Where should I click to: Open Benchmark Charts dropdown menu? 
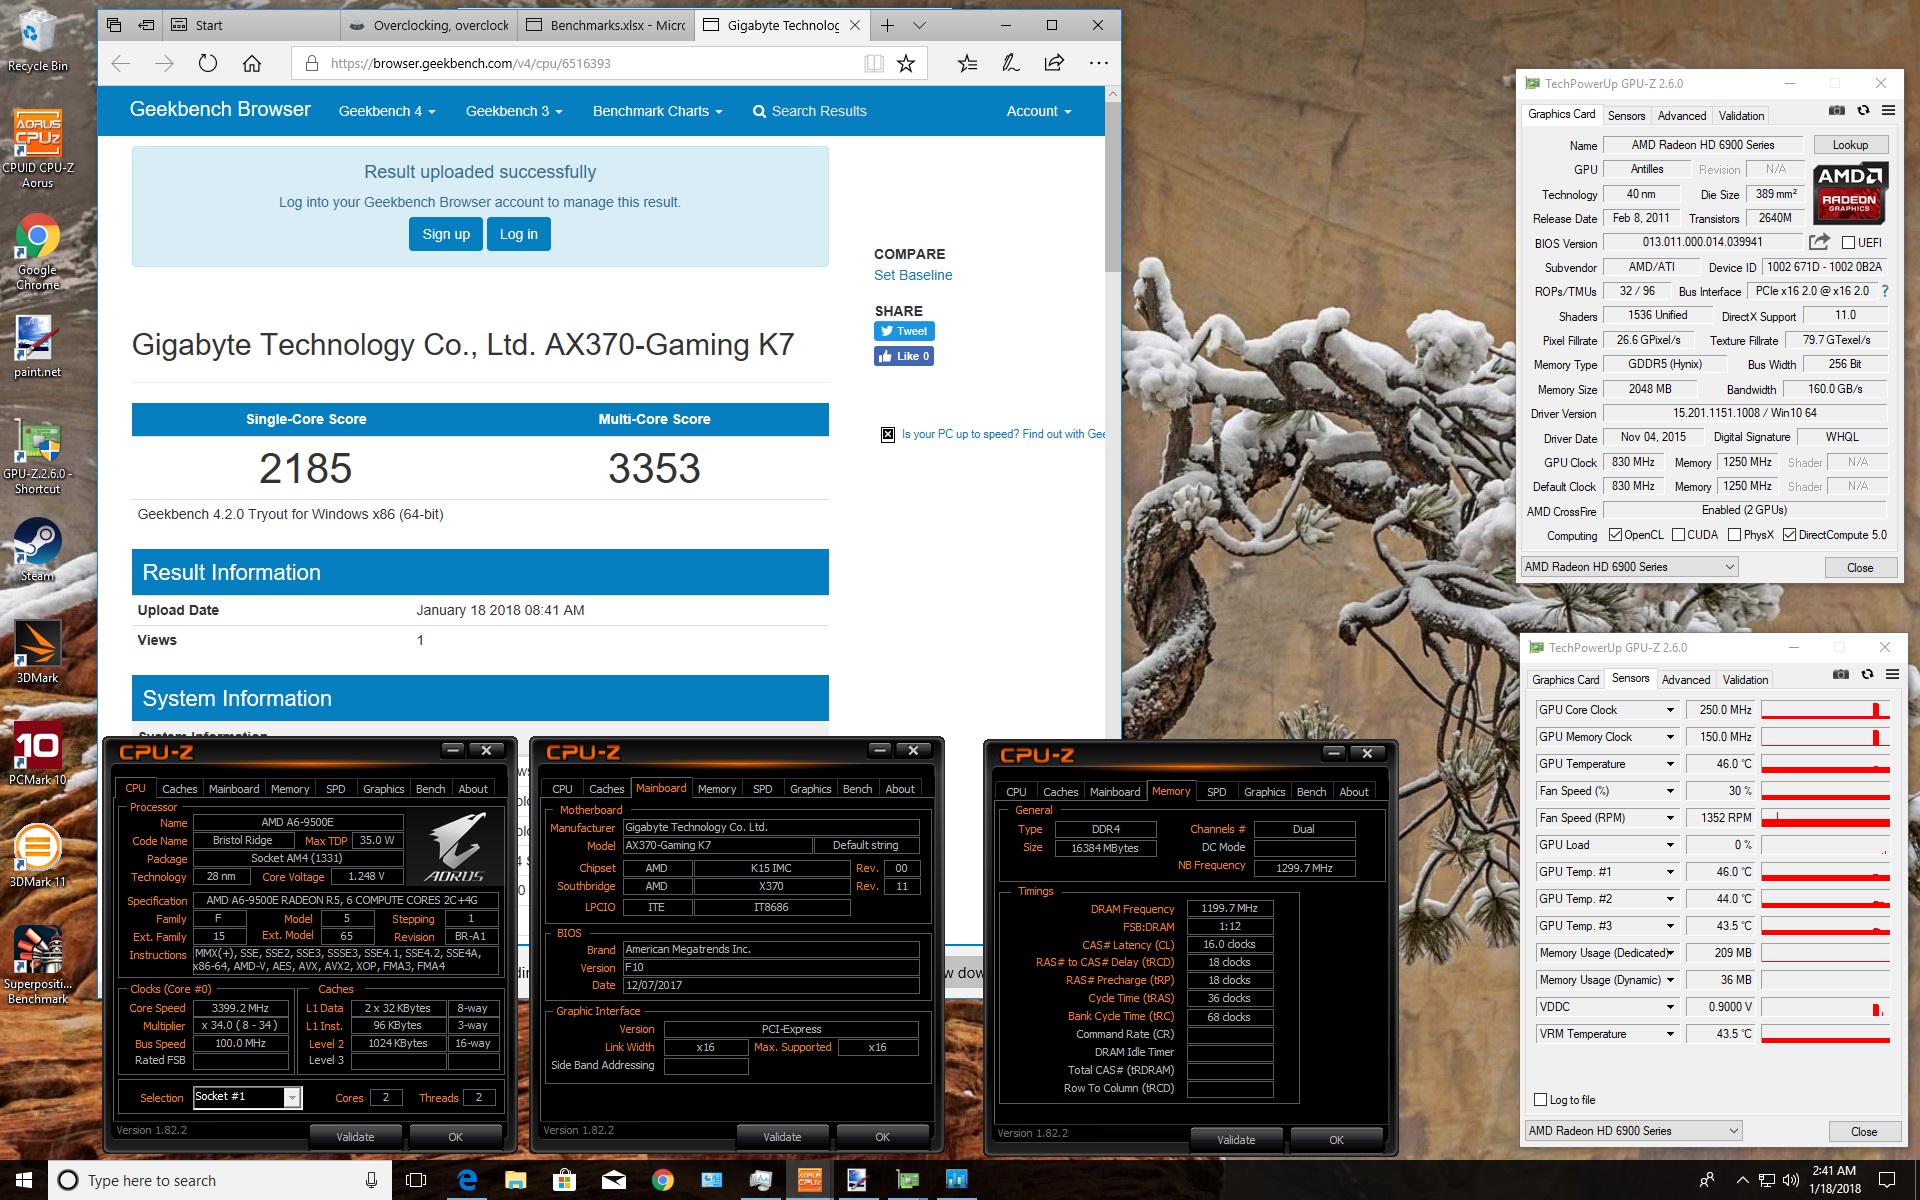657,111
